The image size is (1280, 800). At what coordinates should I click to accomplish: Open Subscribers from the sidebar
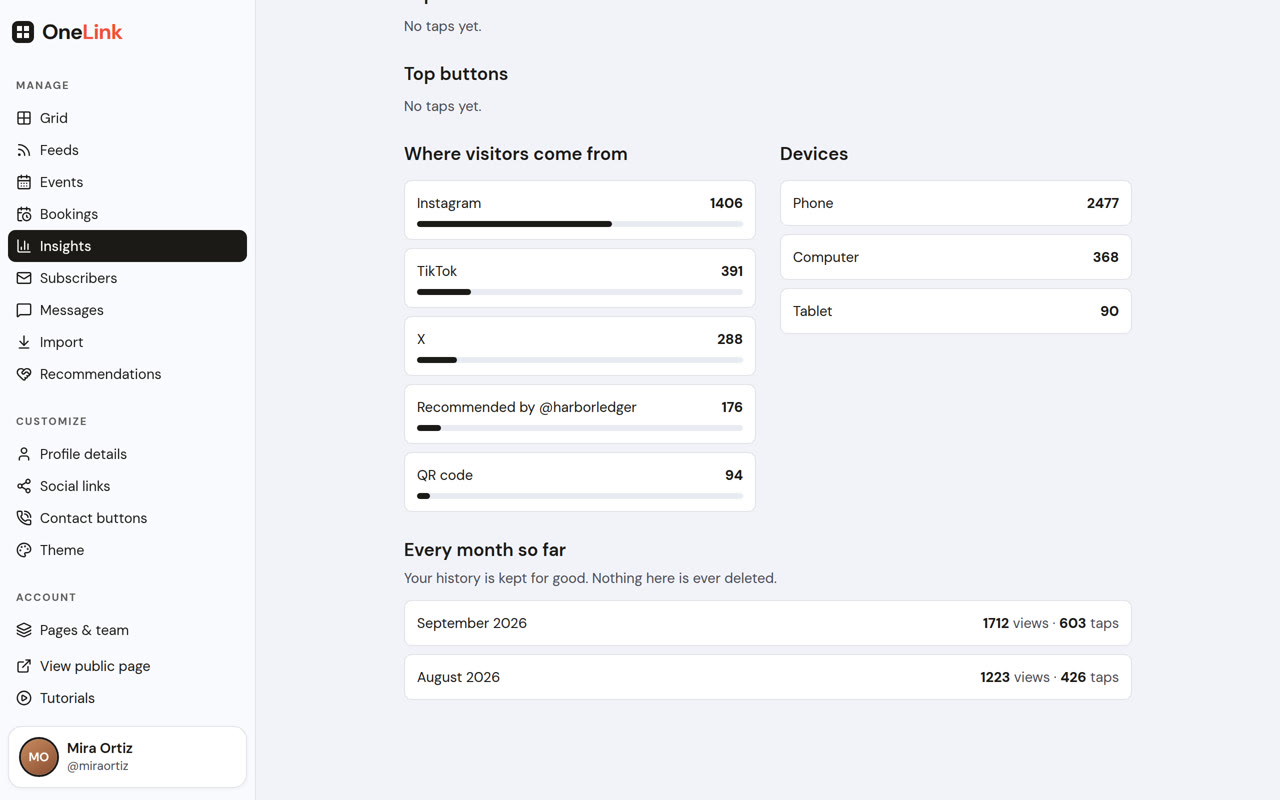coord(127,278)
